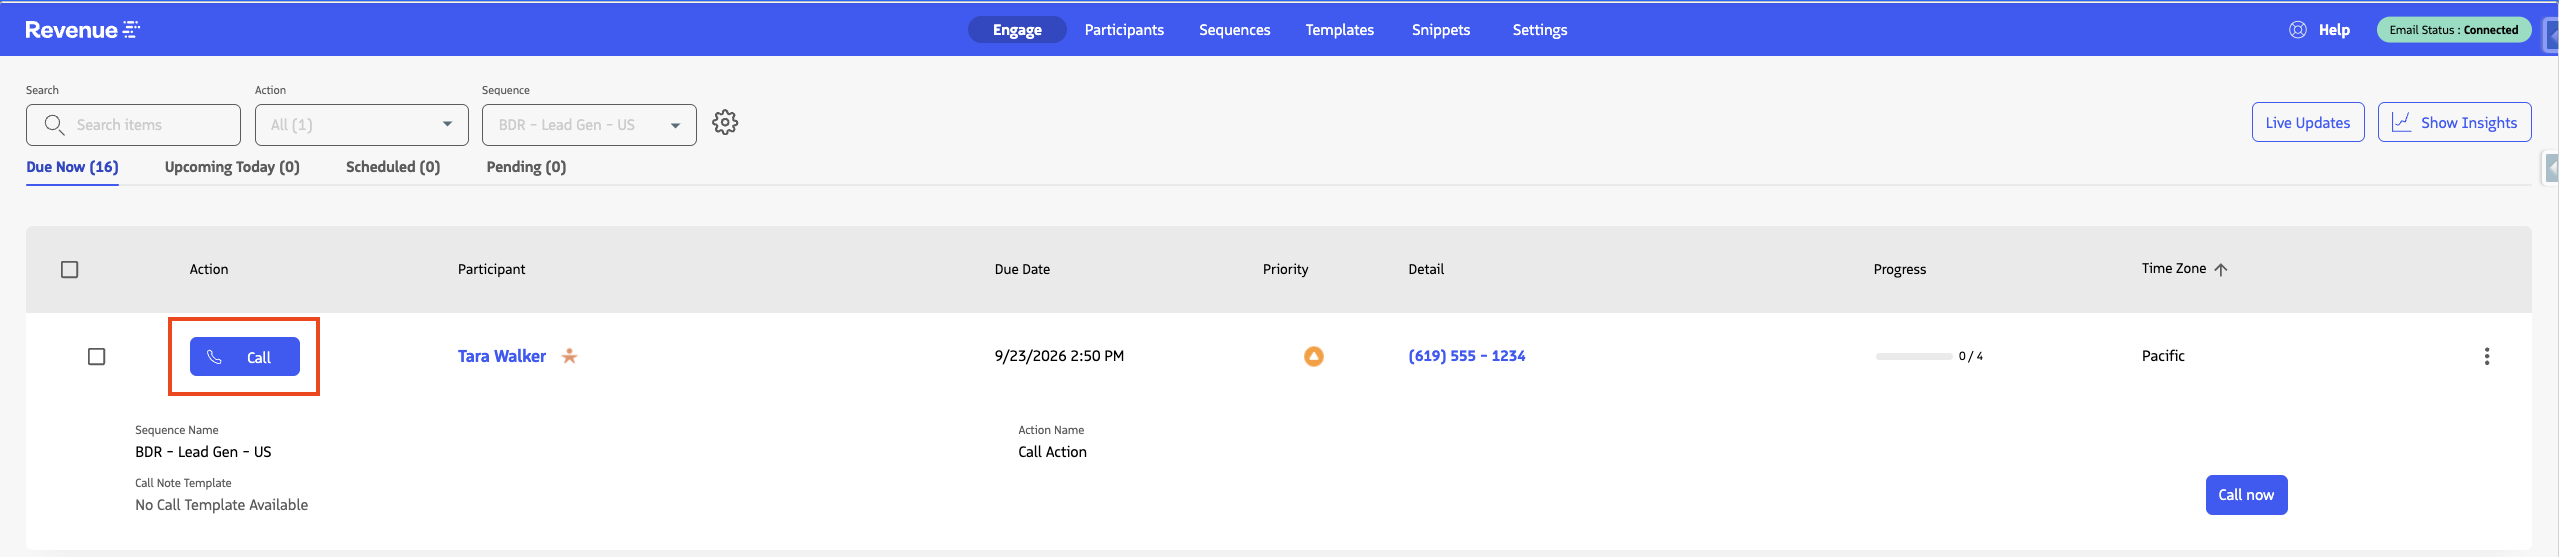Viewport: 2559px width, 557px height.
Task: Open Tara Walker participant link
Action: point(502,356)
